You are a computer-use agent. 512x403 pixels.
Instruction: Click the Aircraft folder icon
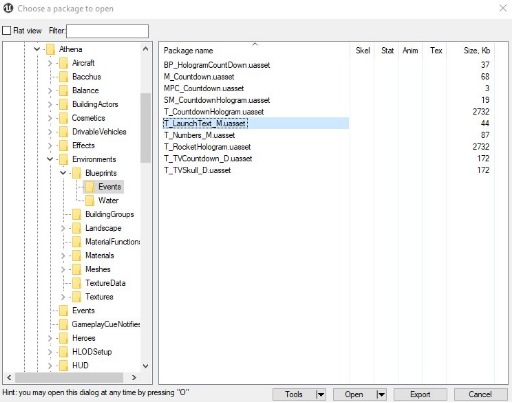[63, 63]
